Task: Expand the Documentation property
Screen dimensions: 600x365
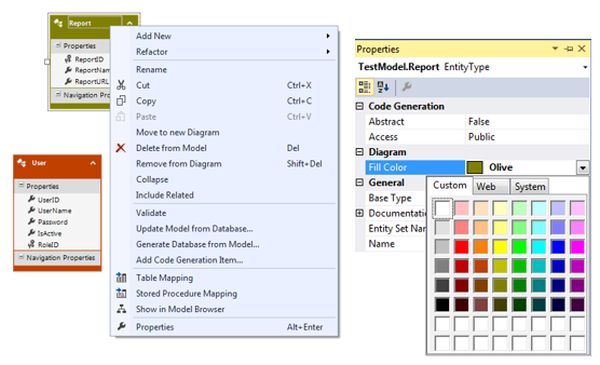Action: point(359,213)
